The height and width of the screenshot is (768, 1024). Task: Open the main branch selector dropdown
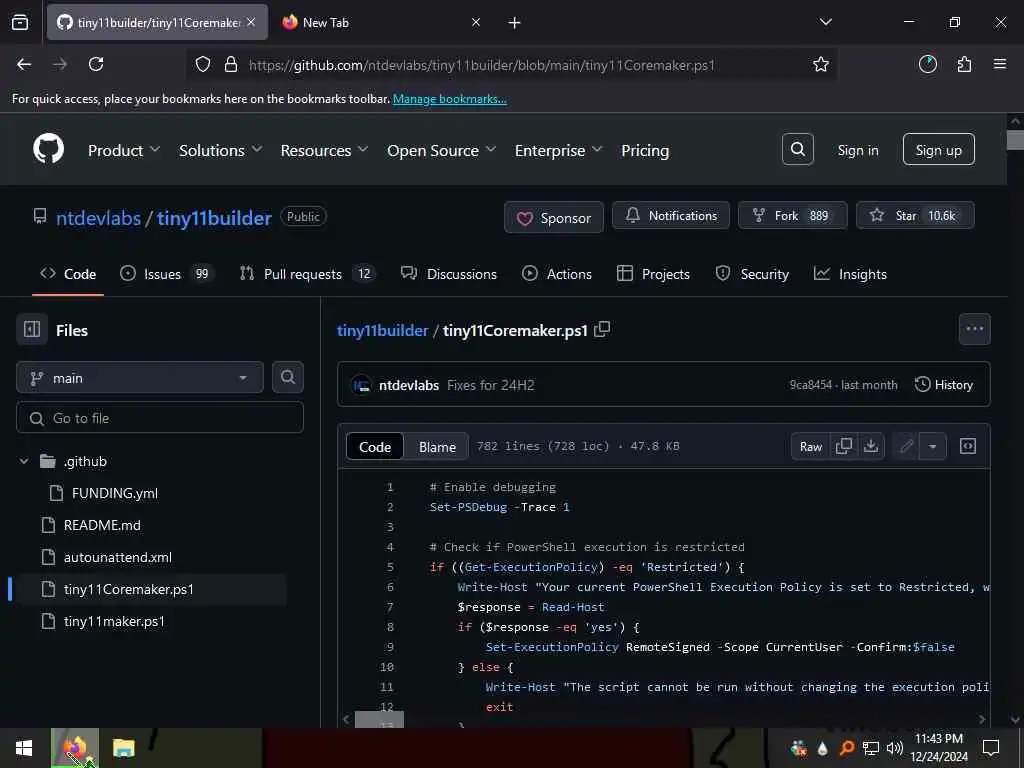click(140, 377)
